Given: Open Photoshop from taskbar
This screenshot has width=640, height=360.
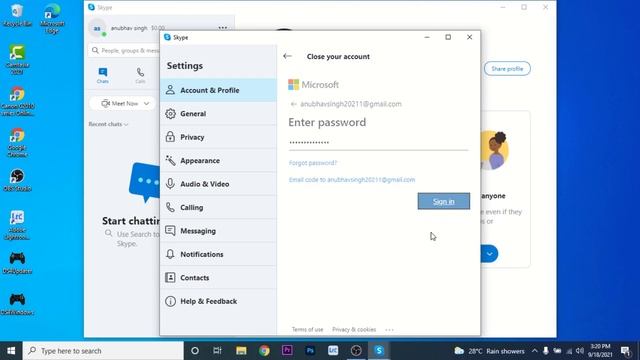Looking at the screenshot, I should point(310,351).
